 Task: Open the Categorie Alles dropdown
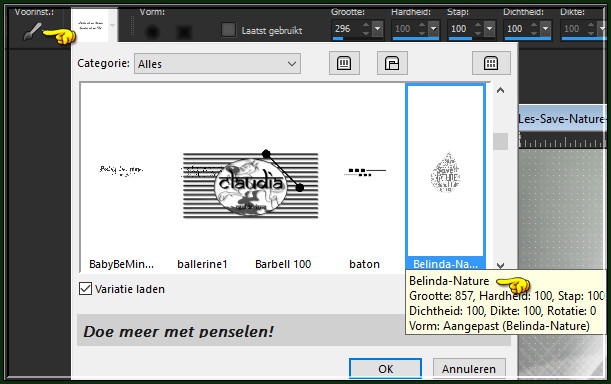217,64
